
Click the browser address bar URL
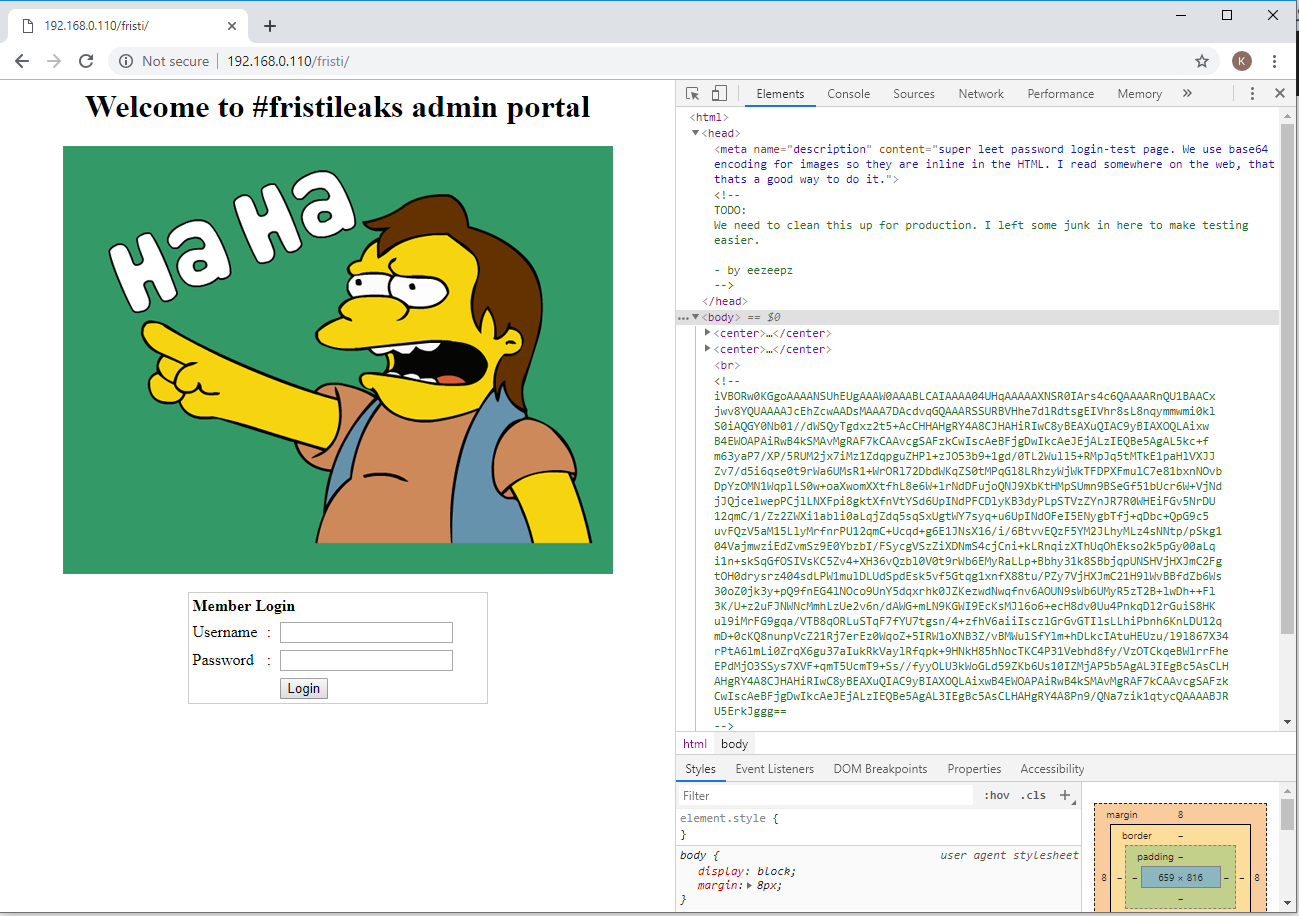[x=288, y=61]
